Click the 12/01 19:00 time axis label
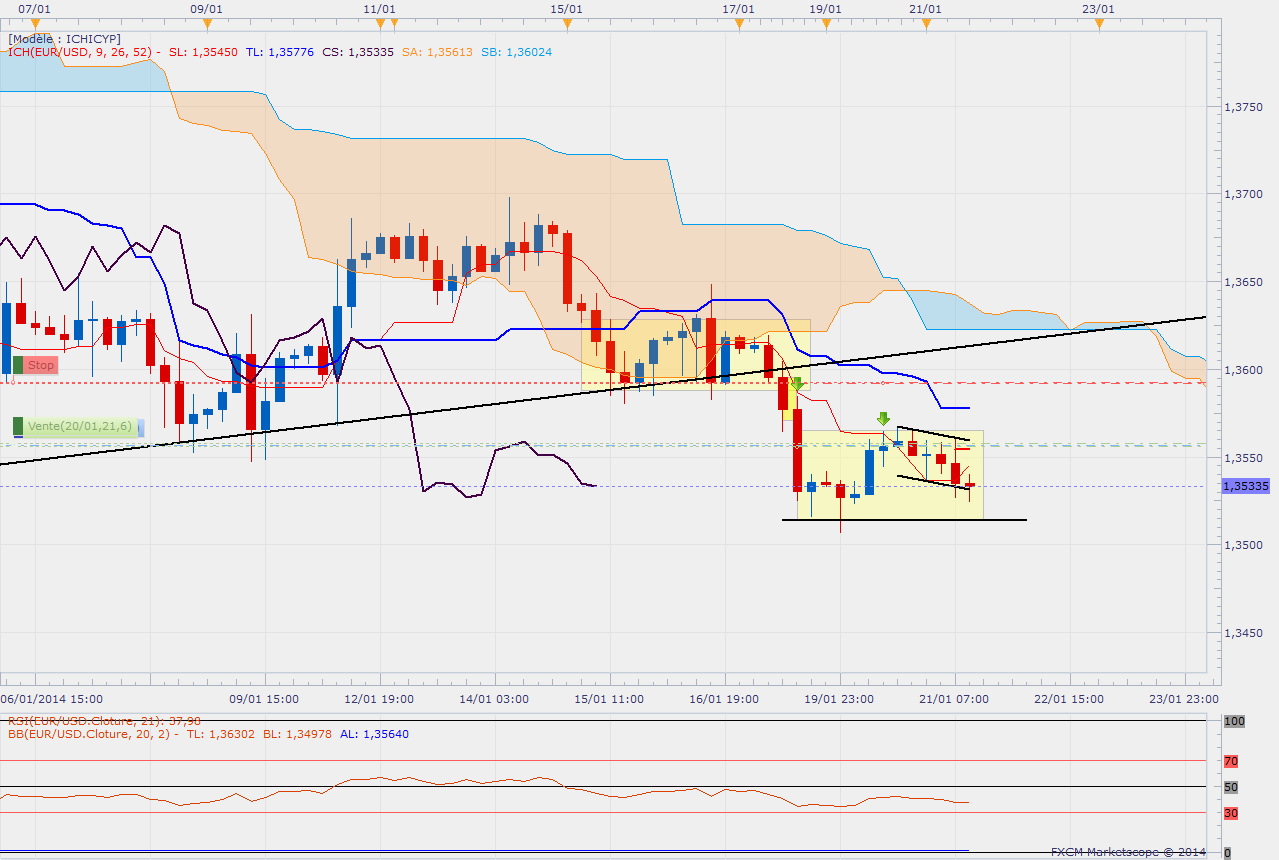This screenshot has height=860, width=1279. 378,699
